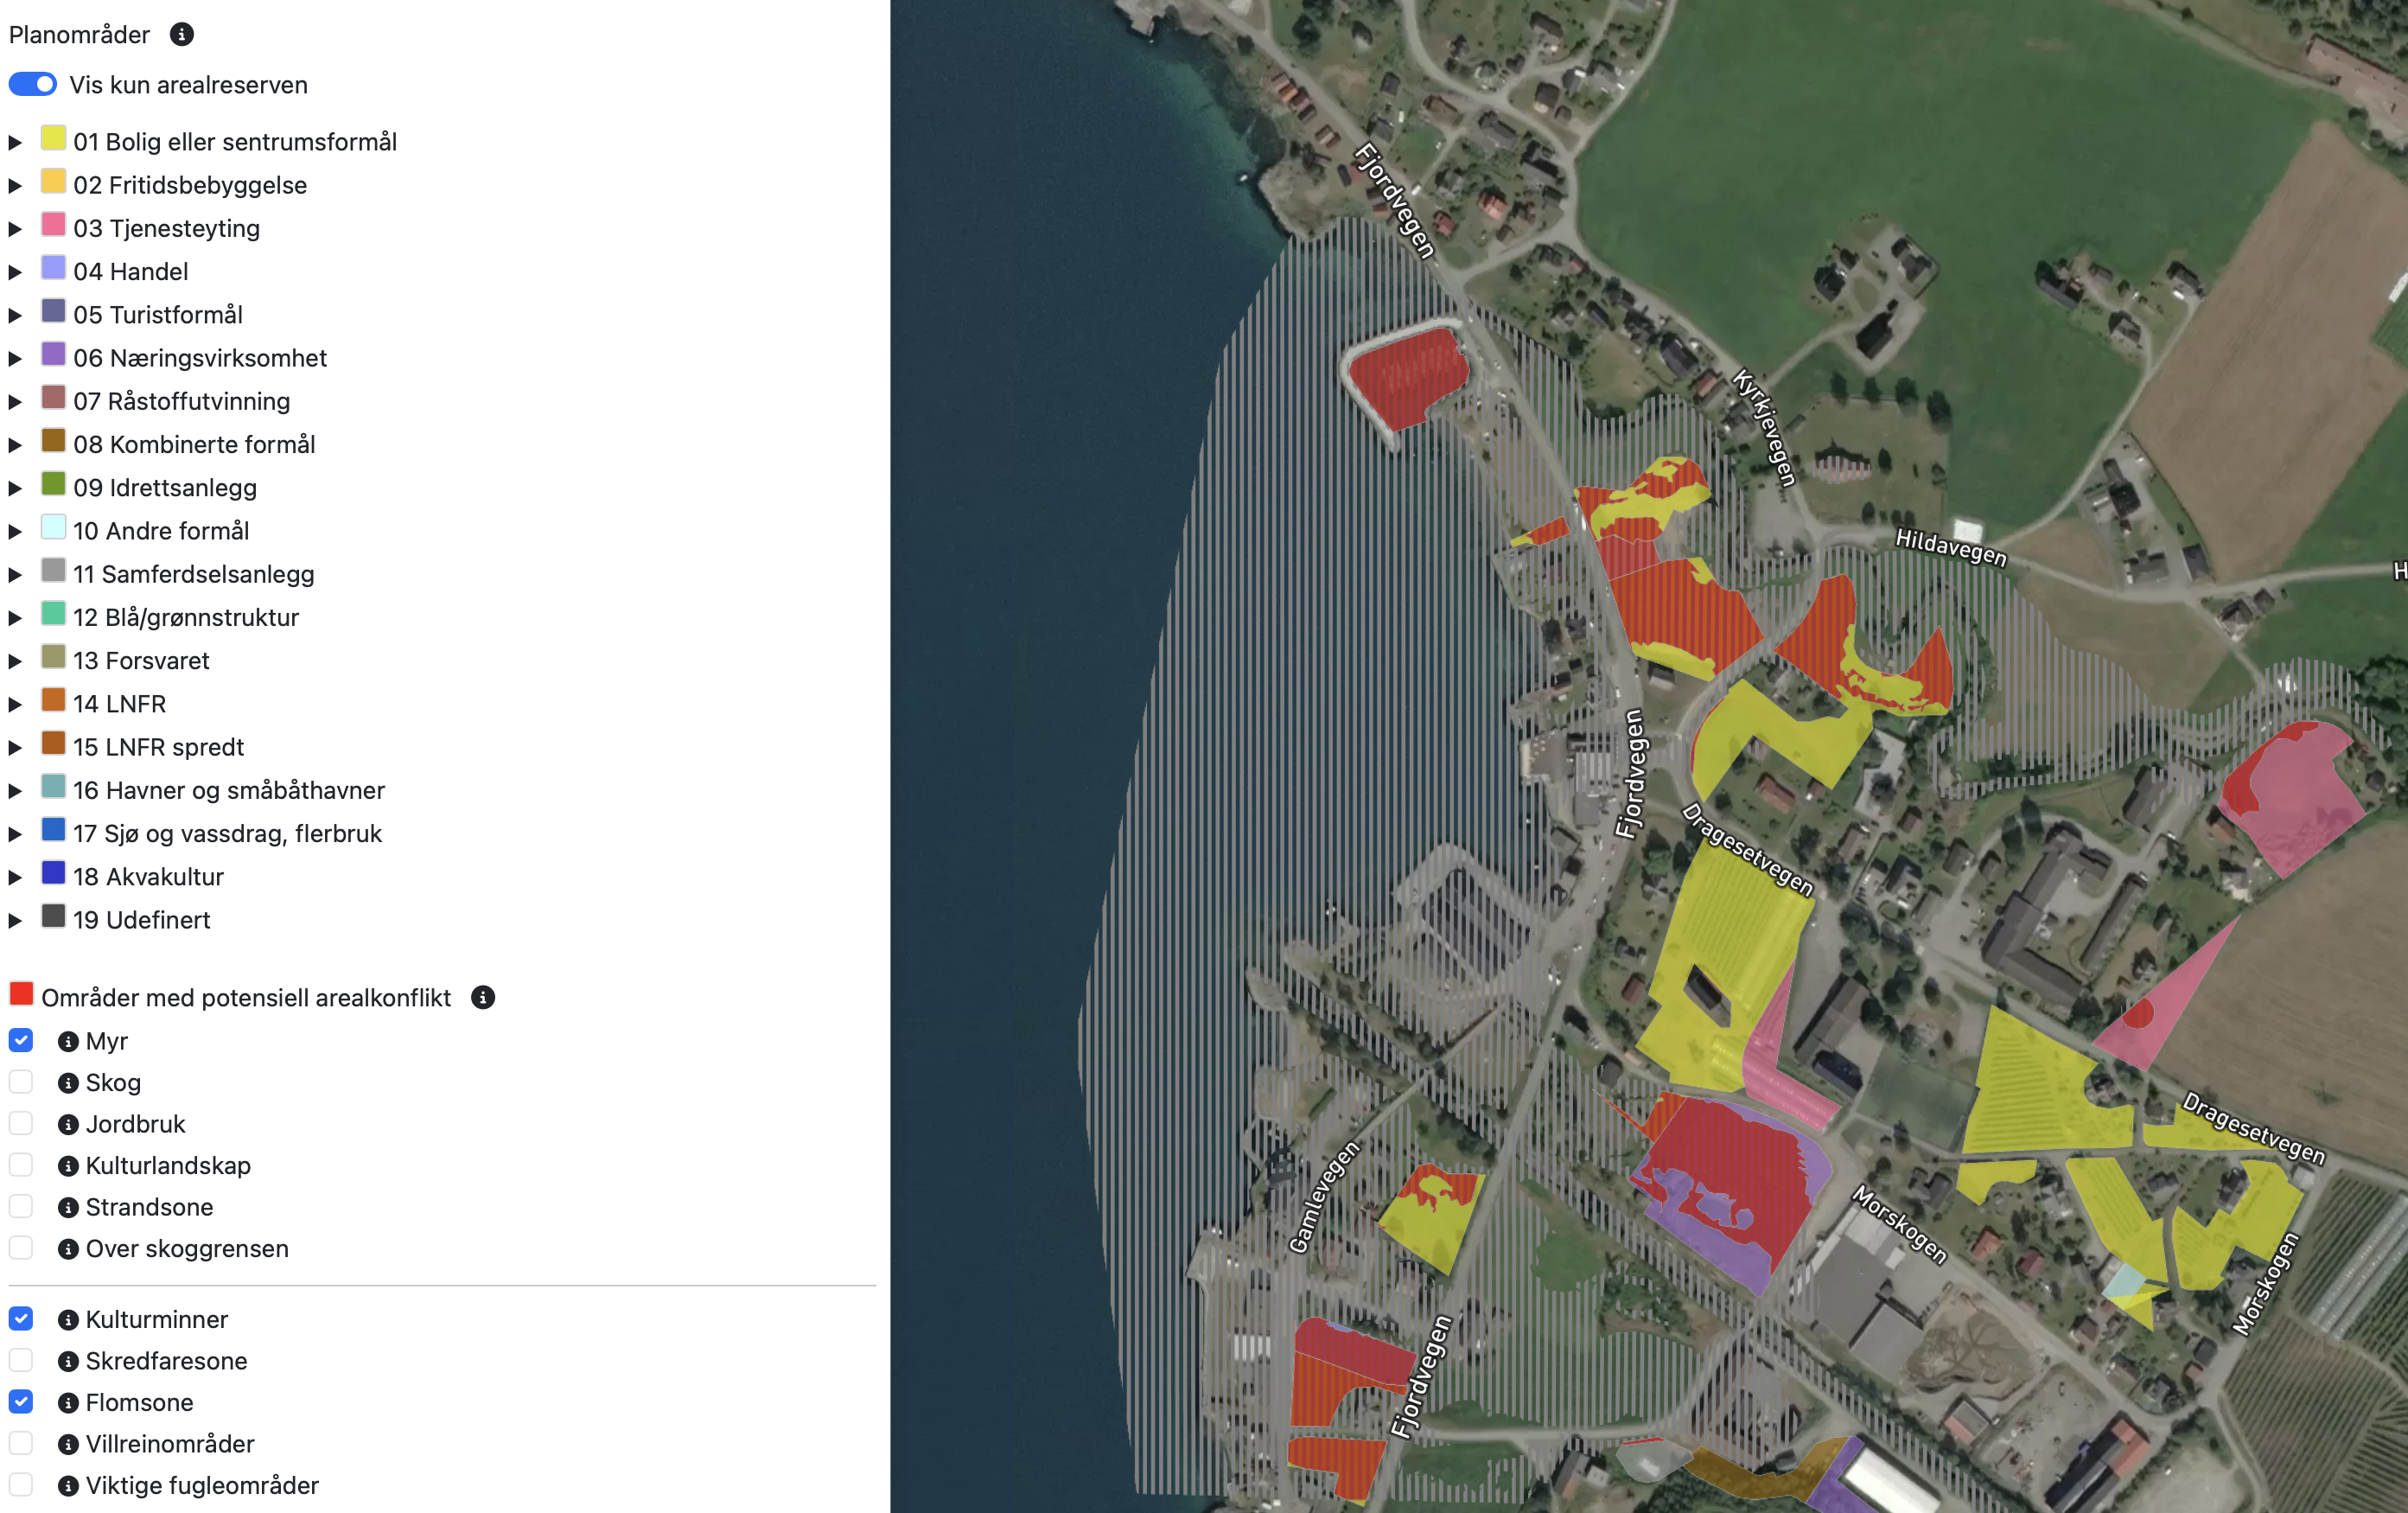Open info icon for potensiell arealkonflikt
Viewport: 2408px width, 1513px height.
click(482, 998)
